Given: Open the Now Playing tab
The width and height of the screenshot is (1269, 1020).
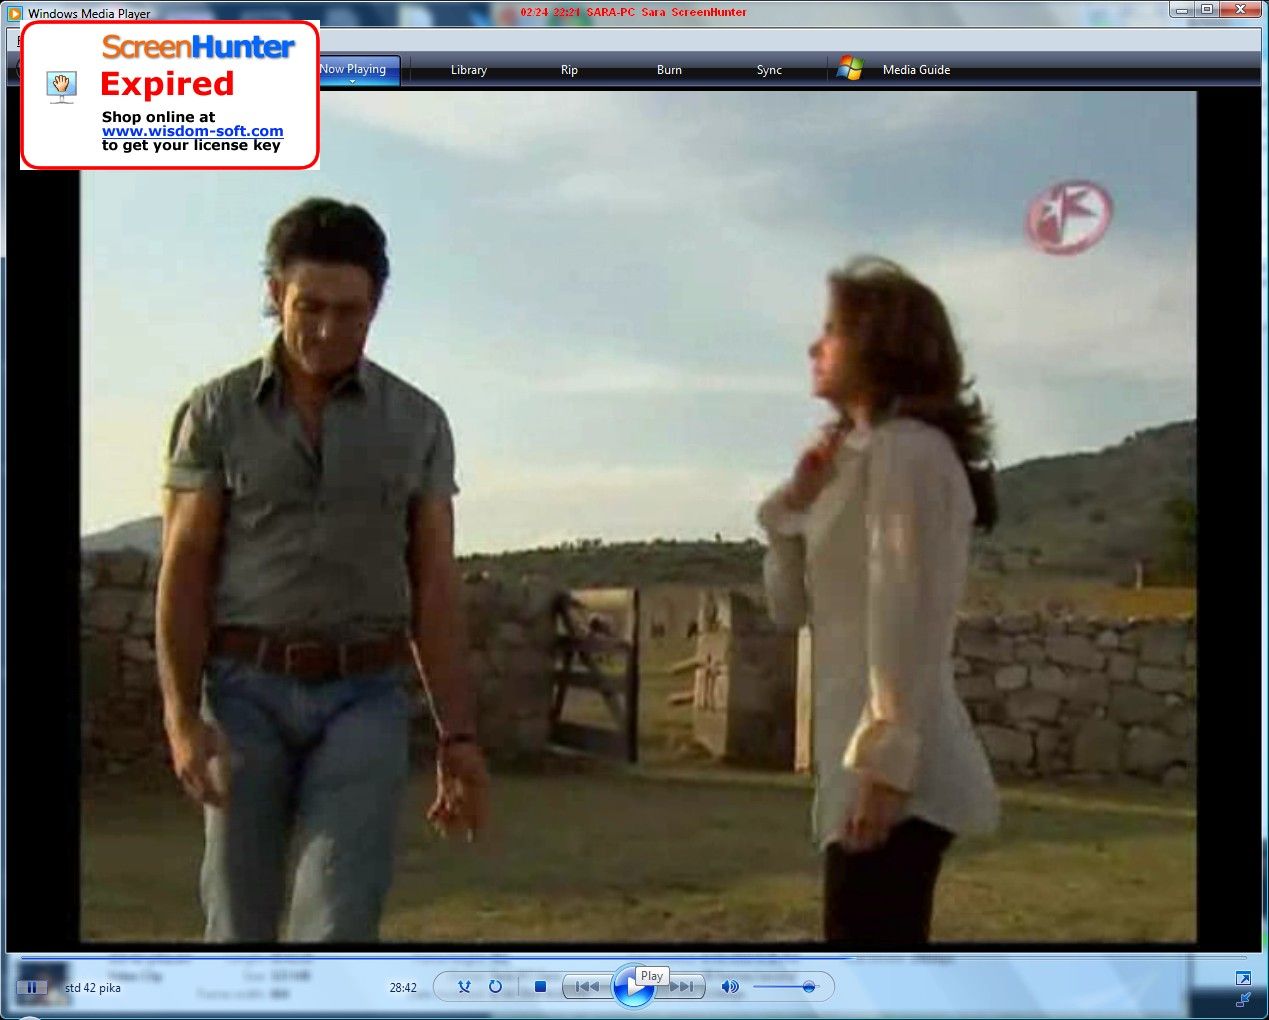Looking at the screenshot, I should click(x=353, y=69).
